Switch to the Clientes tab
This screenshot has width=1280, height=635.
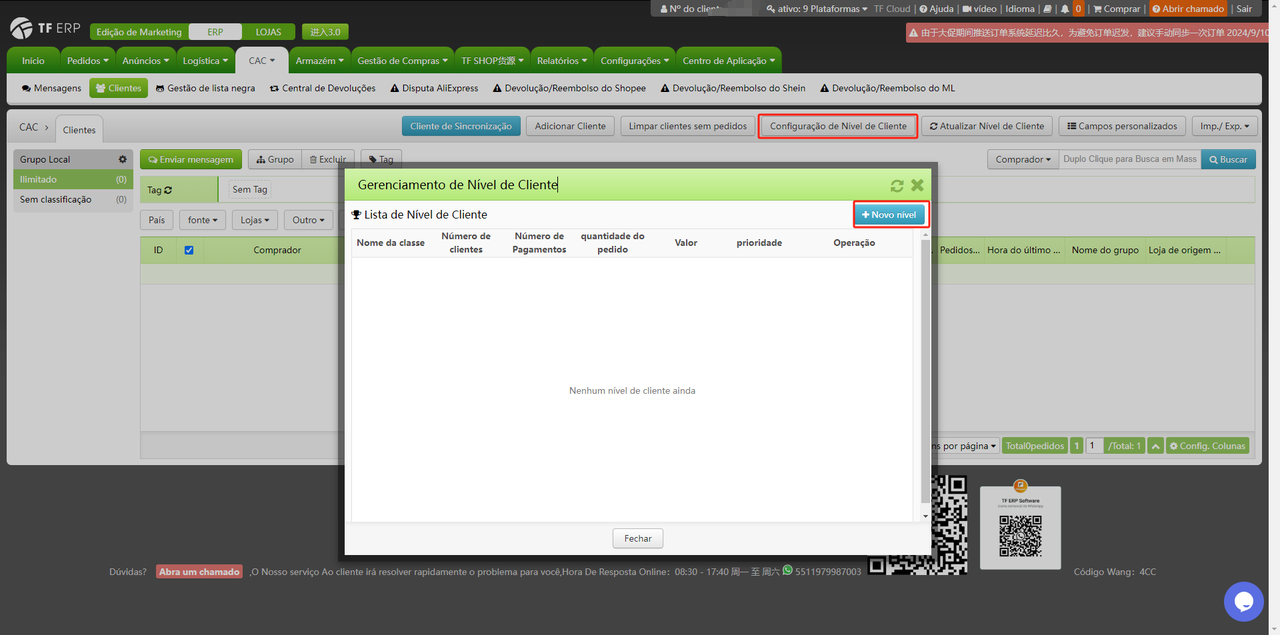point(78,128)
